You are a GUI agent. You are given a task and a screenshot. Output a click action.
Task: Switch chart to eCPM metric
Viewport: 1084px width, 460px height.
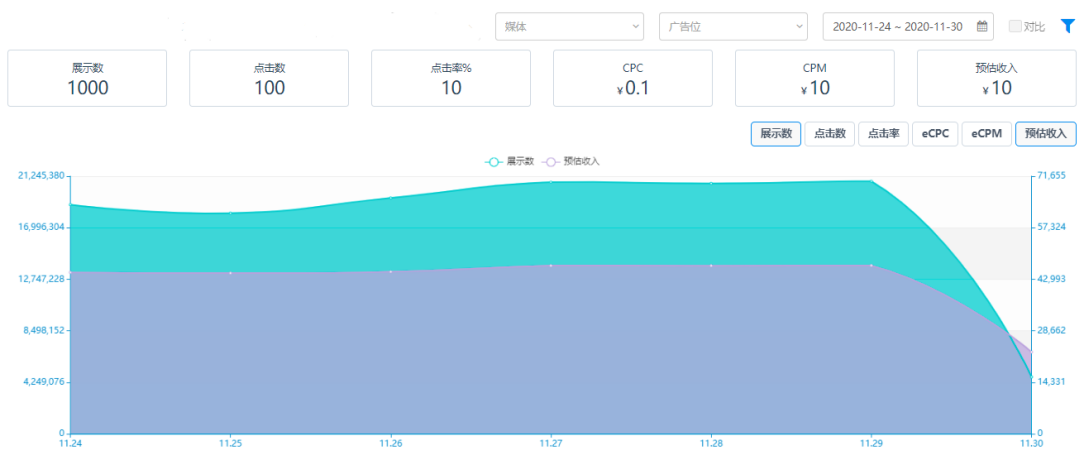986,134
